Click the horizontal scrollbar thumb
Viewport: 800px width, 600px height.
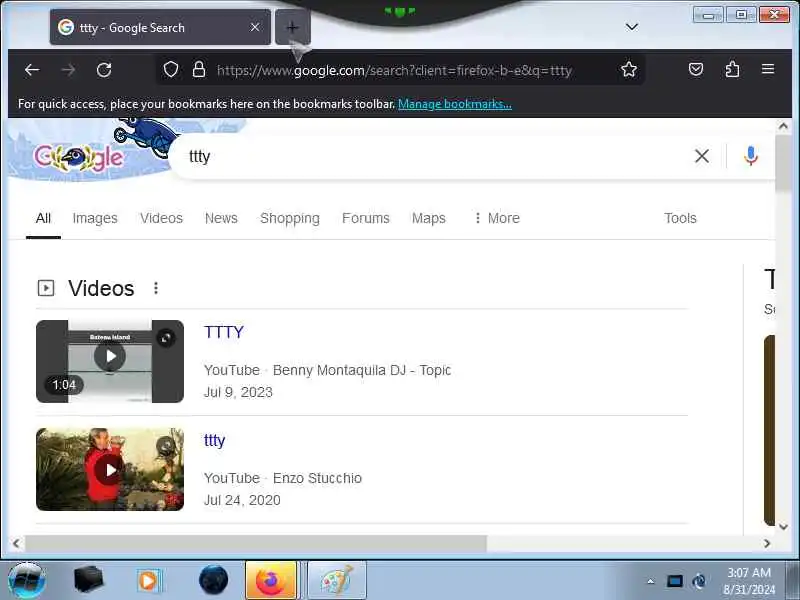coord(256,543)
